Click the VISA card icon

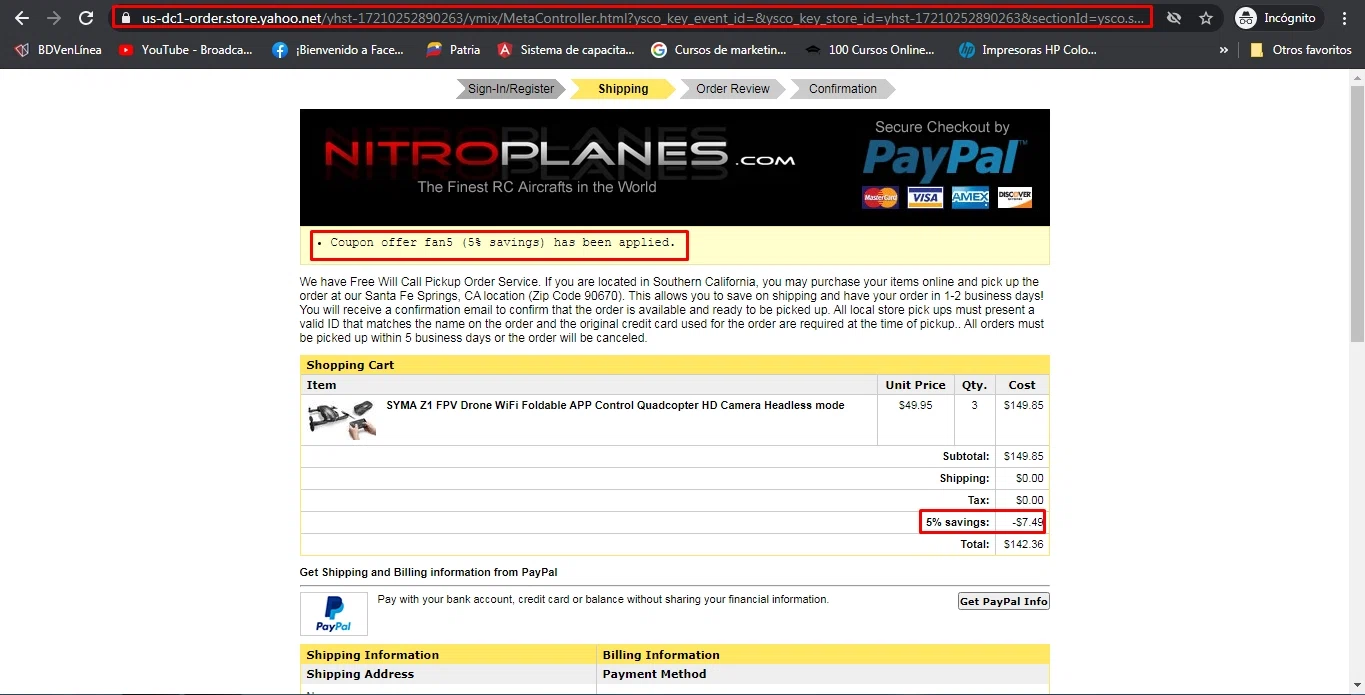(925, 198)
